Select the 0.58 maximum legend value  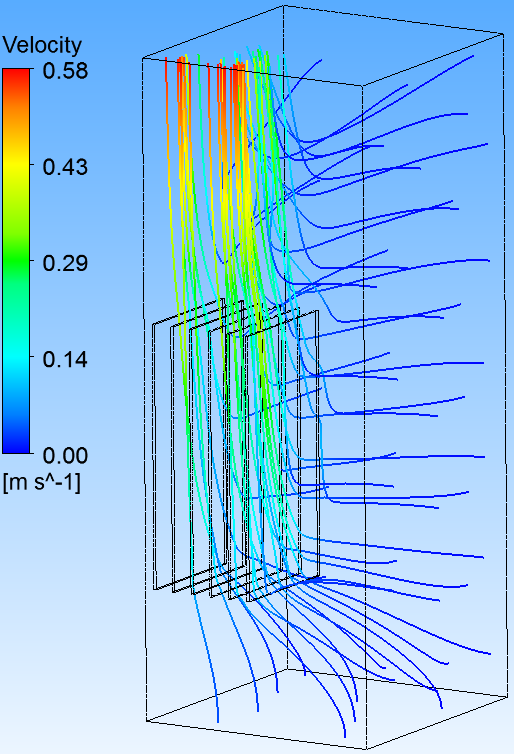click(65, 71)
